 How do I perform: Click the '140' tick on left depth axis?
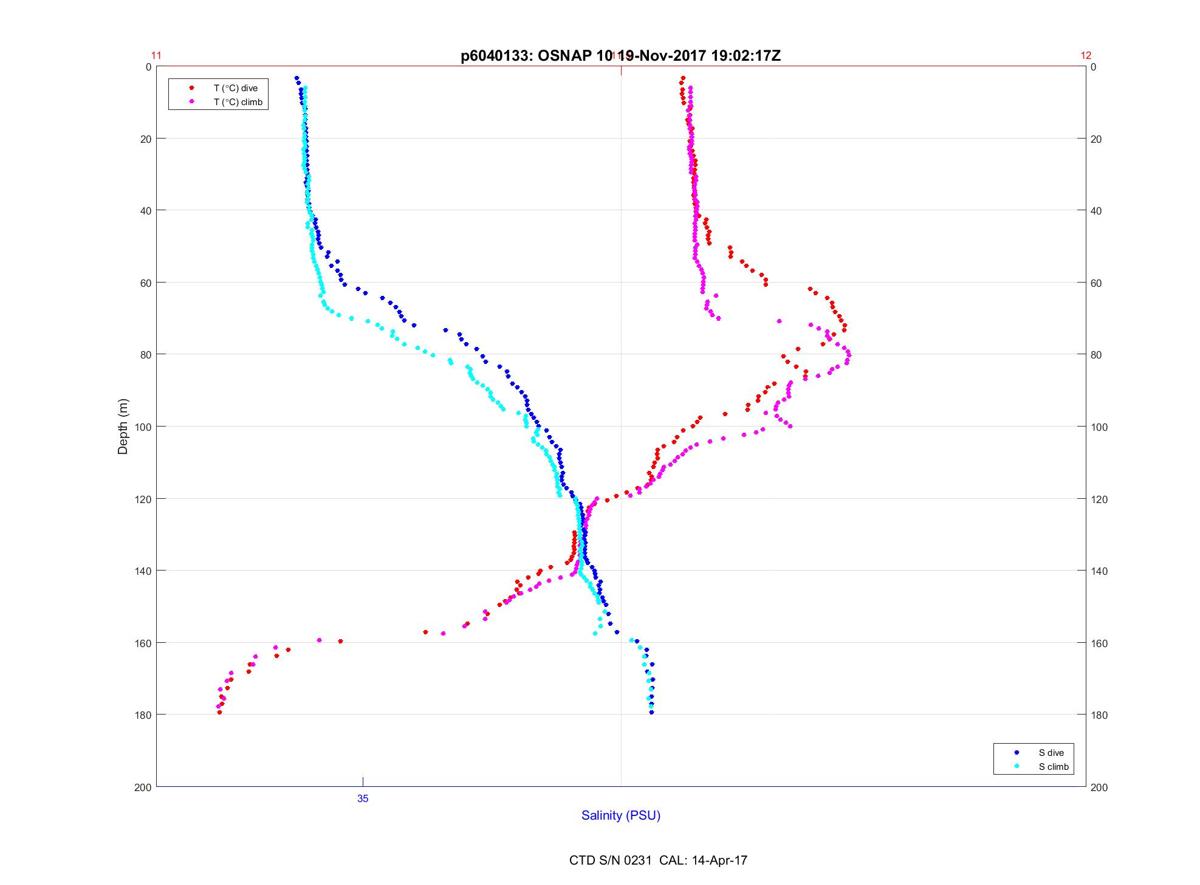point(141,571)
